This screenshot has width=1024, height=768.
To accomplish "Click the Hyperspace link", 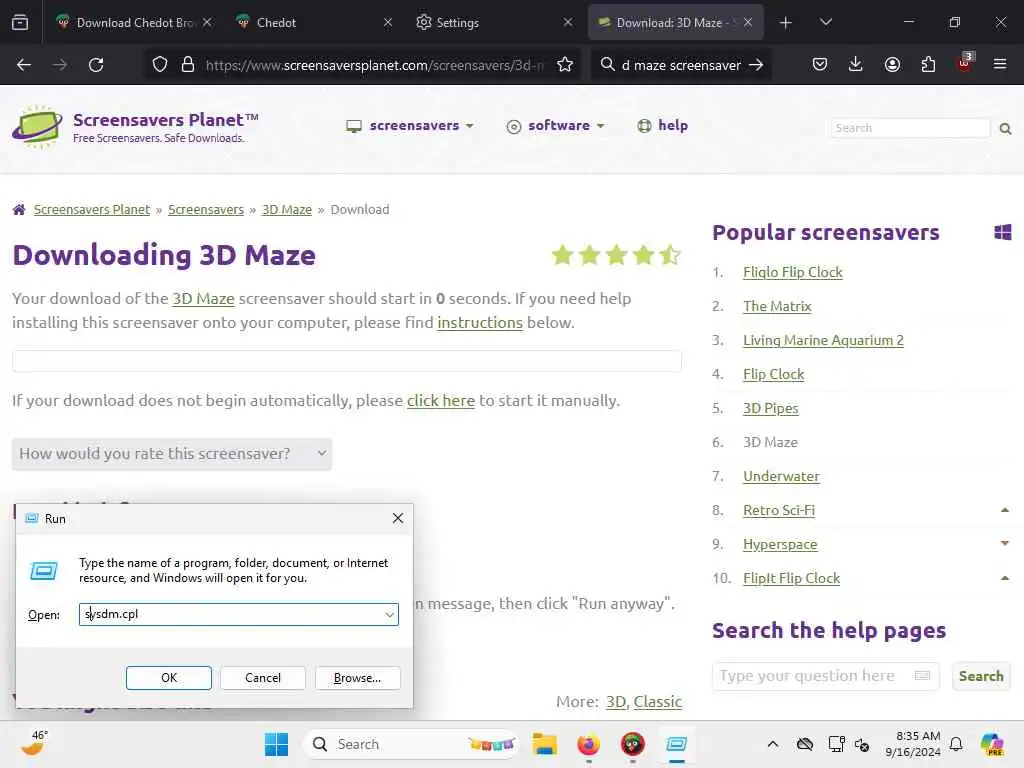I will tap(780, 544).
